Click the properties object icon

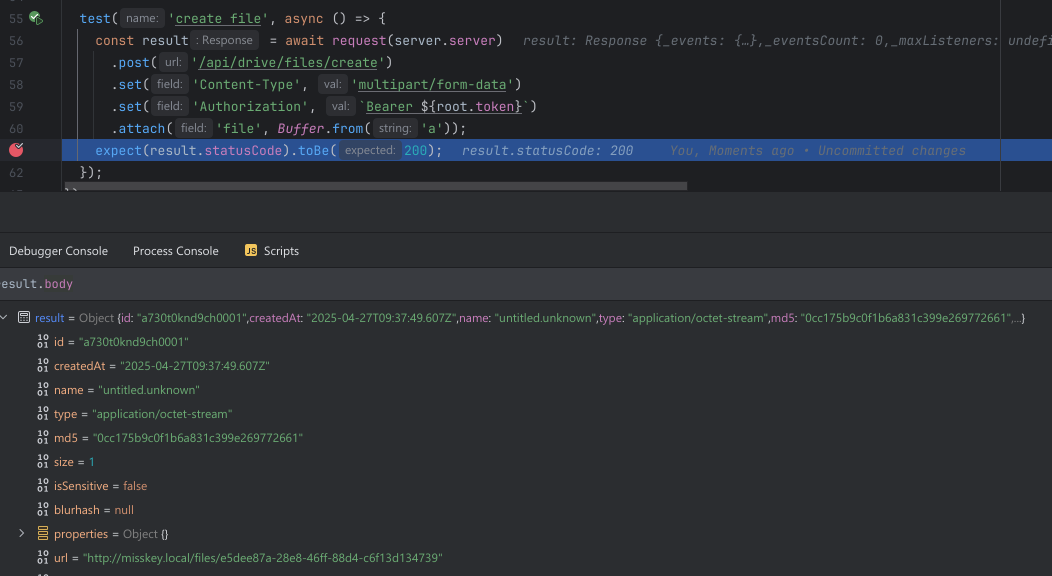(42, 534)
